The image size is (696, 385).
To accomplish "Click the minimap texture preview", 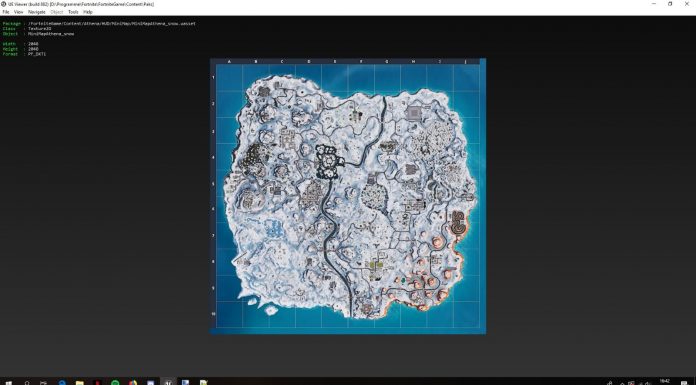I will (x=348, y=196).
